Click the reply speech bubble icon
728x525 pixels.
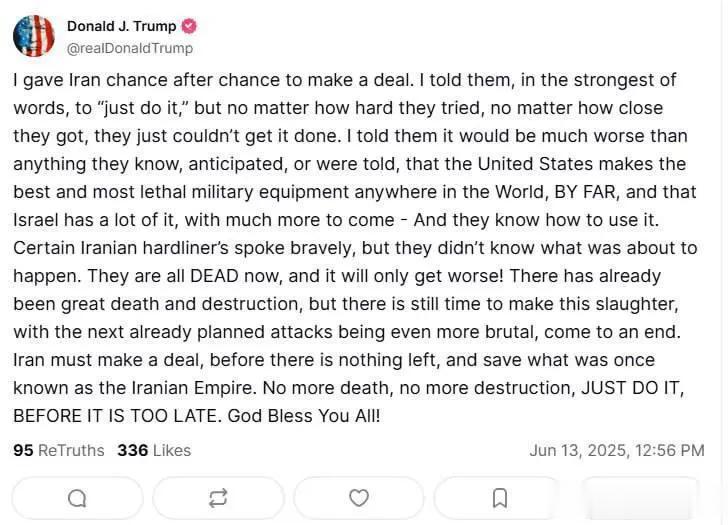click(77, 499)
